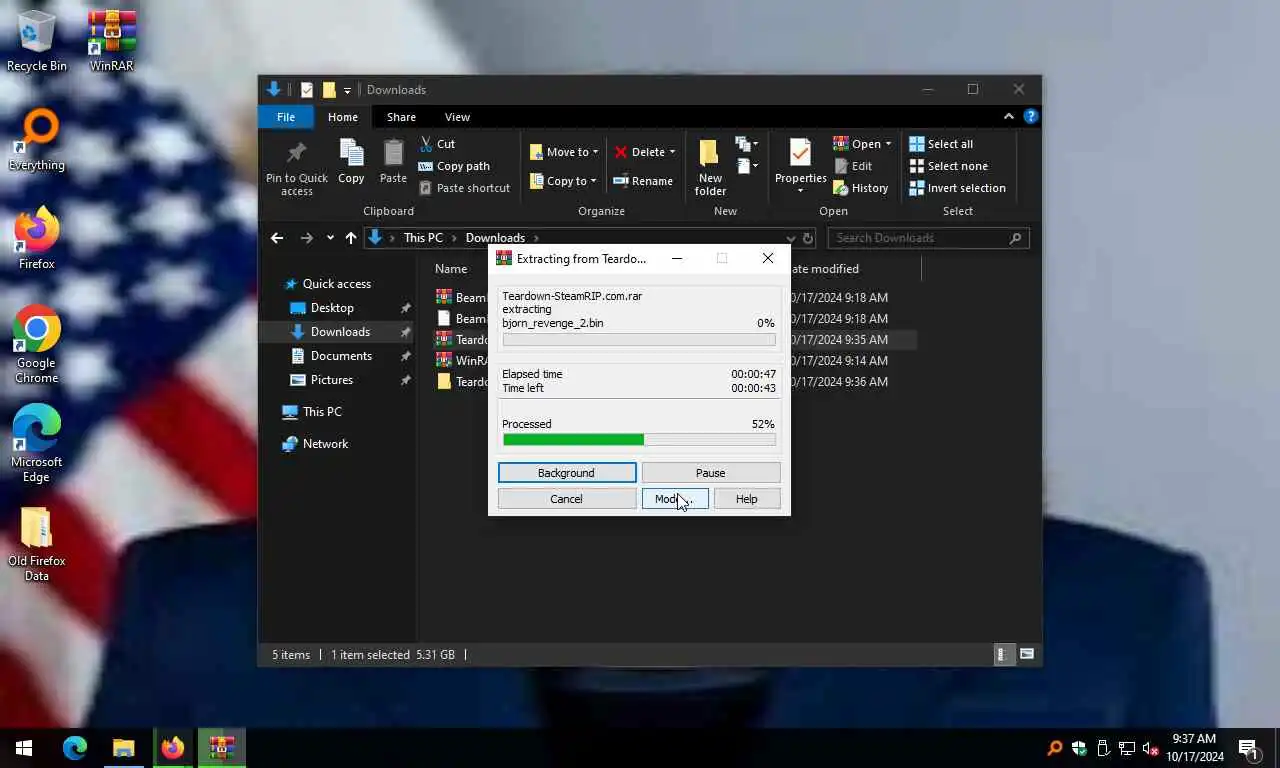Image resolution: width=1280 pixels, height=768 pixels.
Task: Click Copy path in the ribbon
Action: point(454,166)
